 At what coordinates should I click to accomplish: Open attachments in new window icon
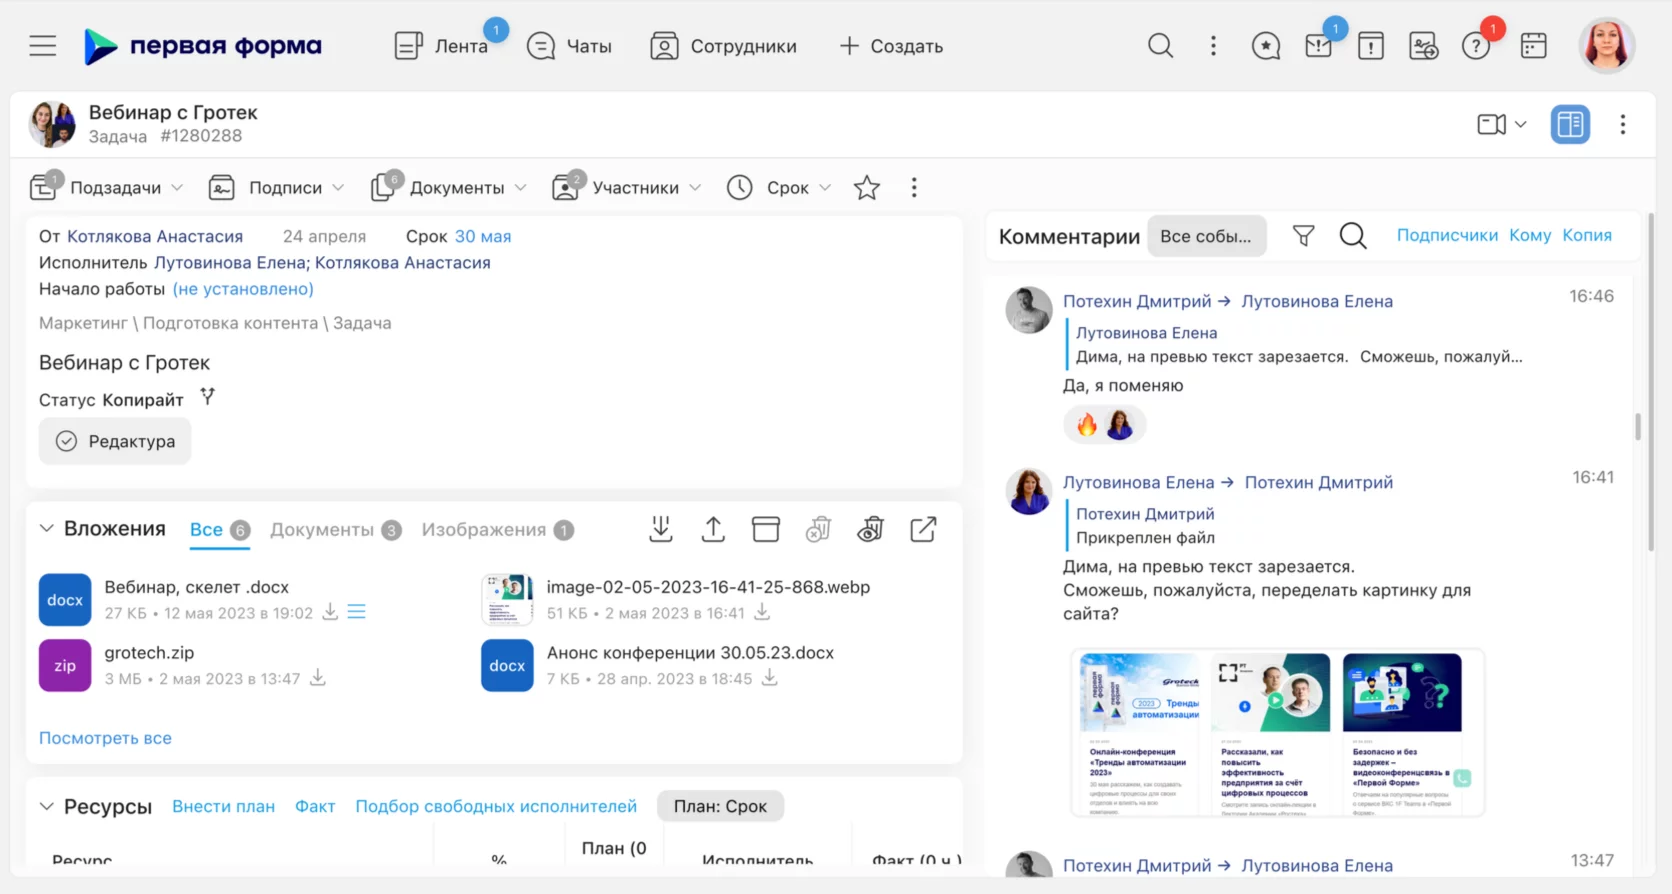[923, 529]
